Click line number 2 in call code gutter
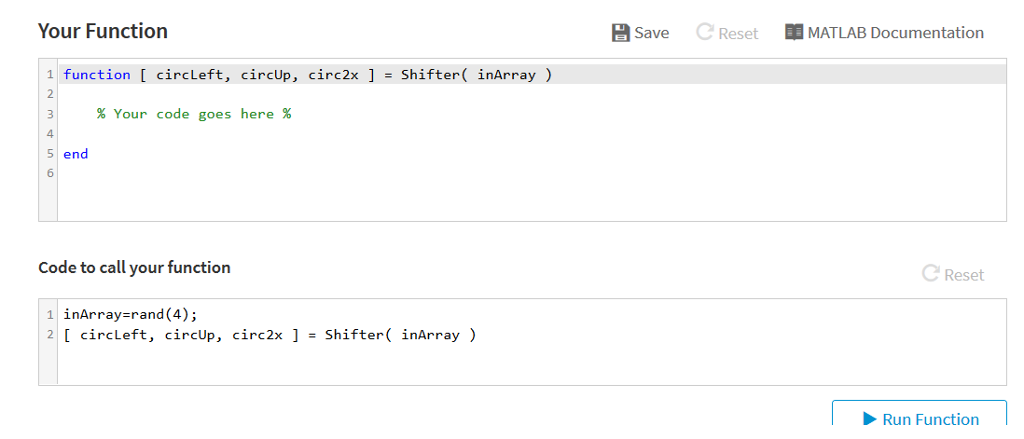The image size is (1024, 439). click(x=50, y=335)
